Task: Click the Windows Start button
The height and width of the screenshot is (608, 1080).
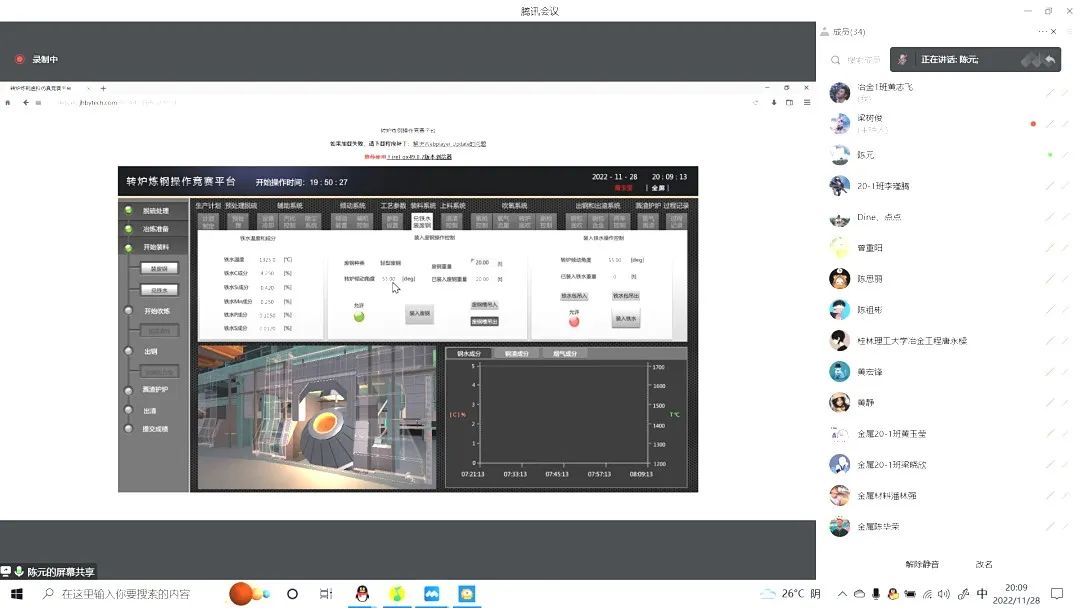Action: (x=16, y=594)
